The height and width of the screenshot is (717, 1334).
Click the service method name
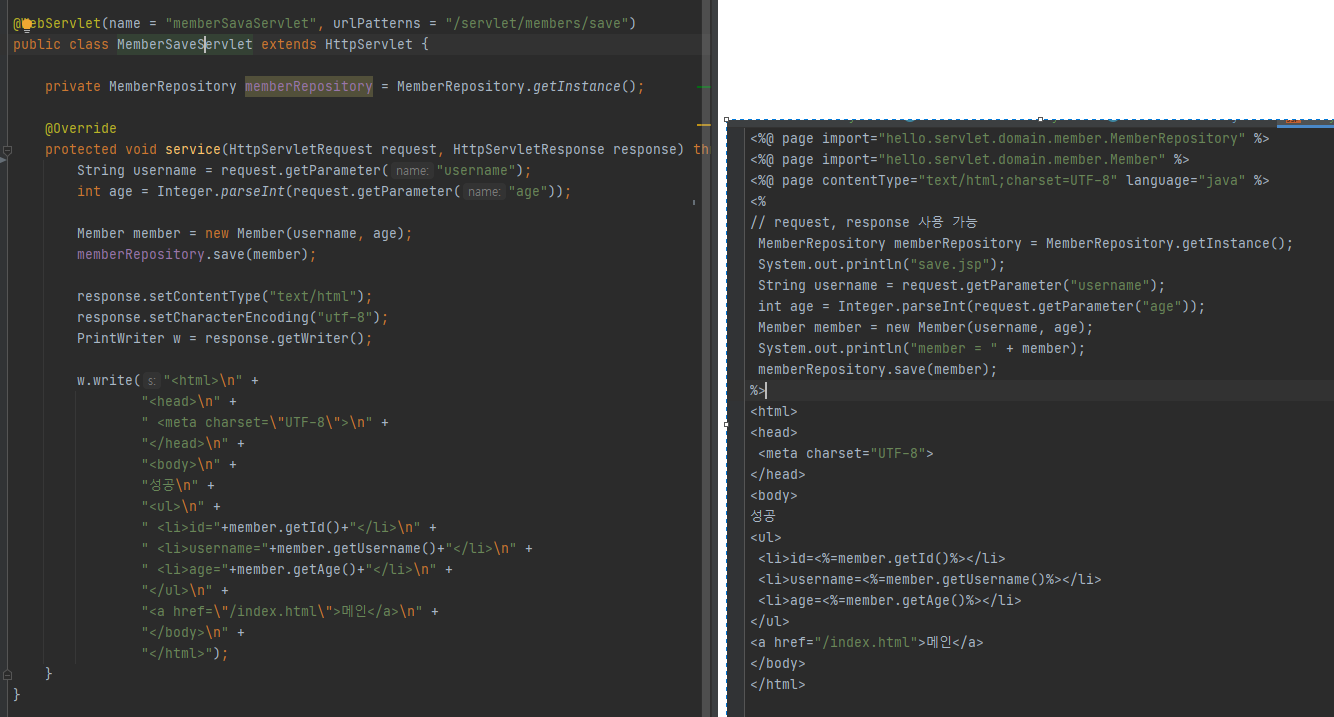pyautogui.click(x=192, y=149)
